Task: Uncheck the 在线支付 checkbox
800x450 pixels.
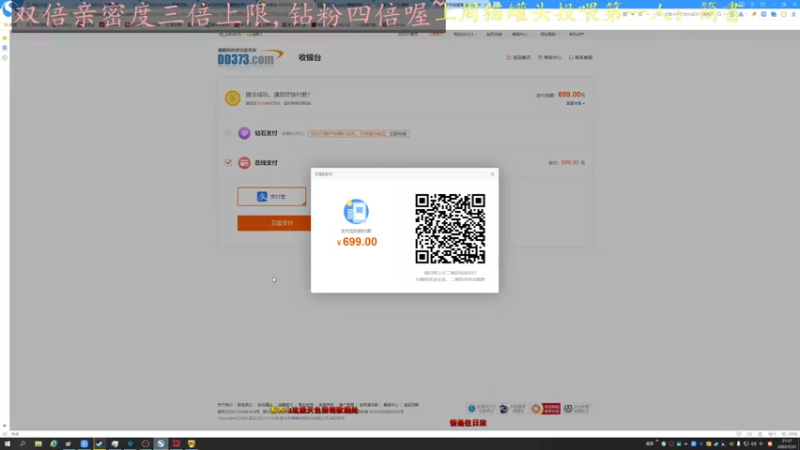Action: 228,163
